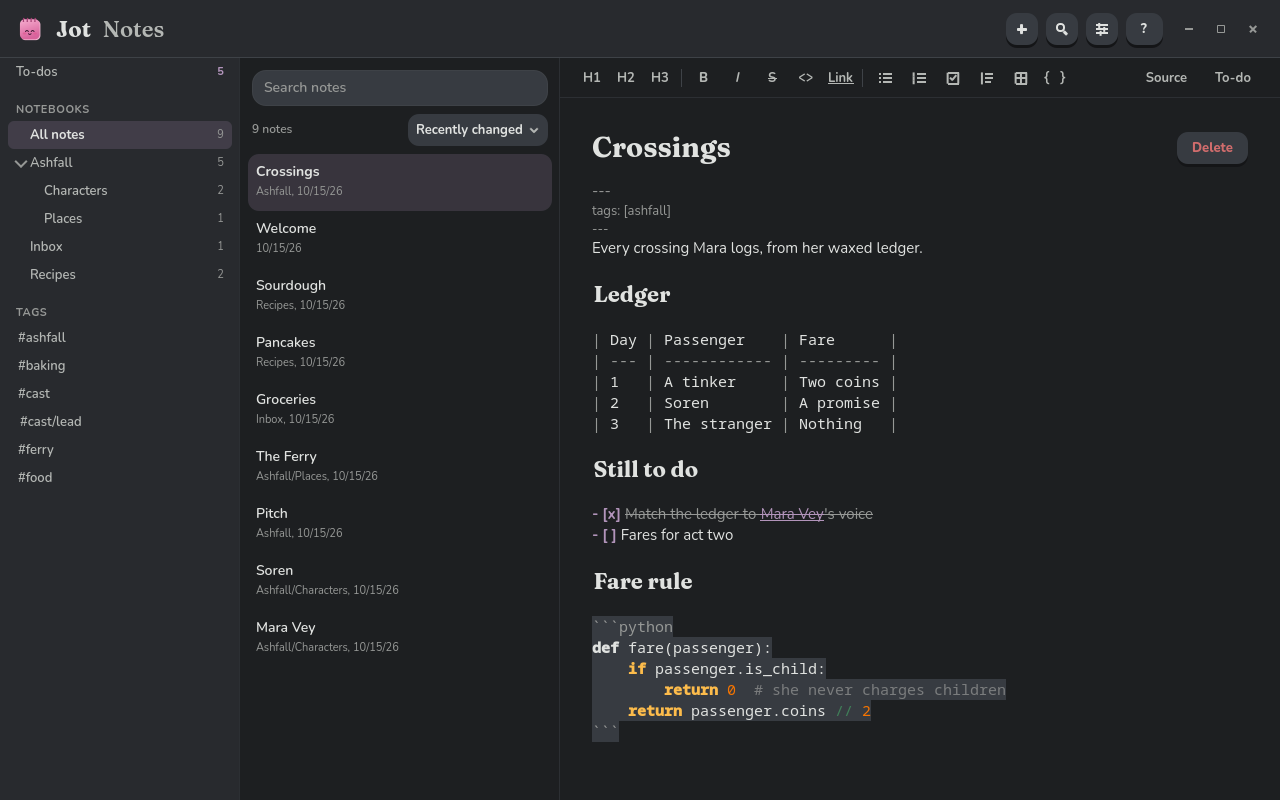
Task: Follow the Mara Vey link in the note
Action: point(792,514)
